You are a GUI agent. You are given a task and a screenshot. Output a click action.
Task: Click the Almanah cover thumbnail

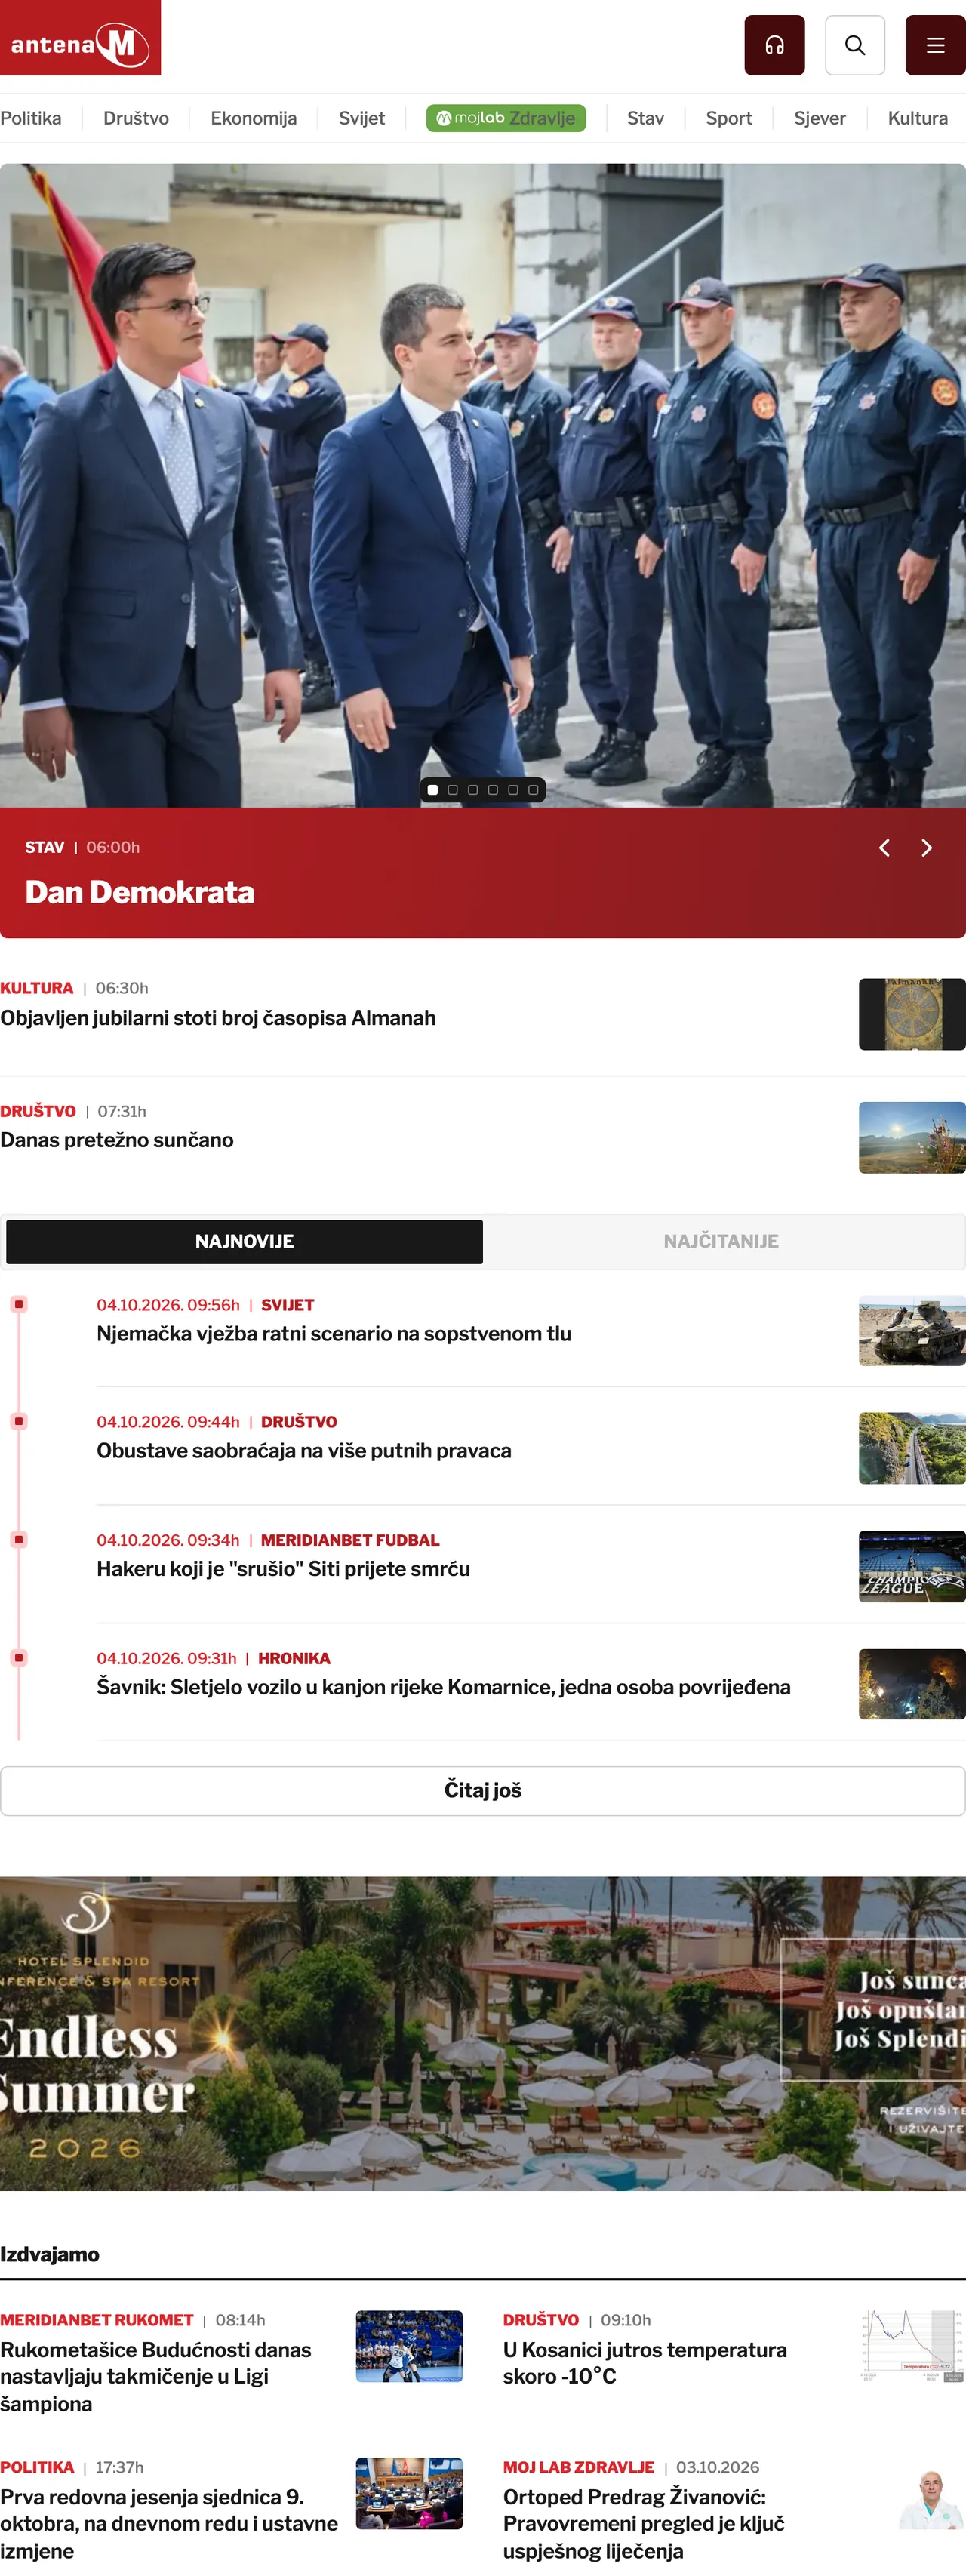[x=912, y=1014]
